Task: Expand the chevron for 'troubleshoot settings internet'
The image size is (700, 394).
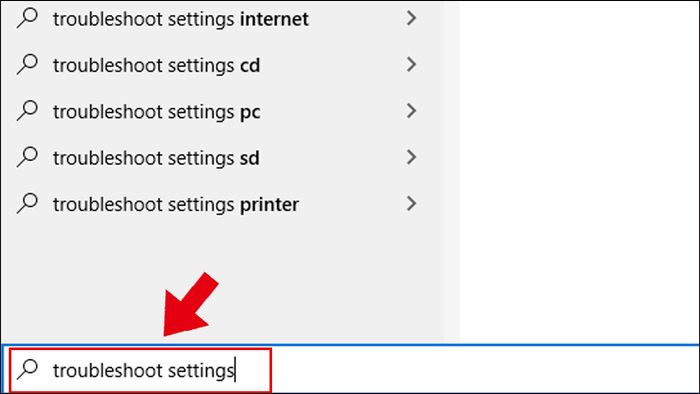Action: point(411,18)
